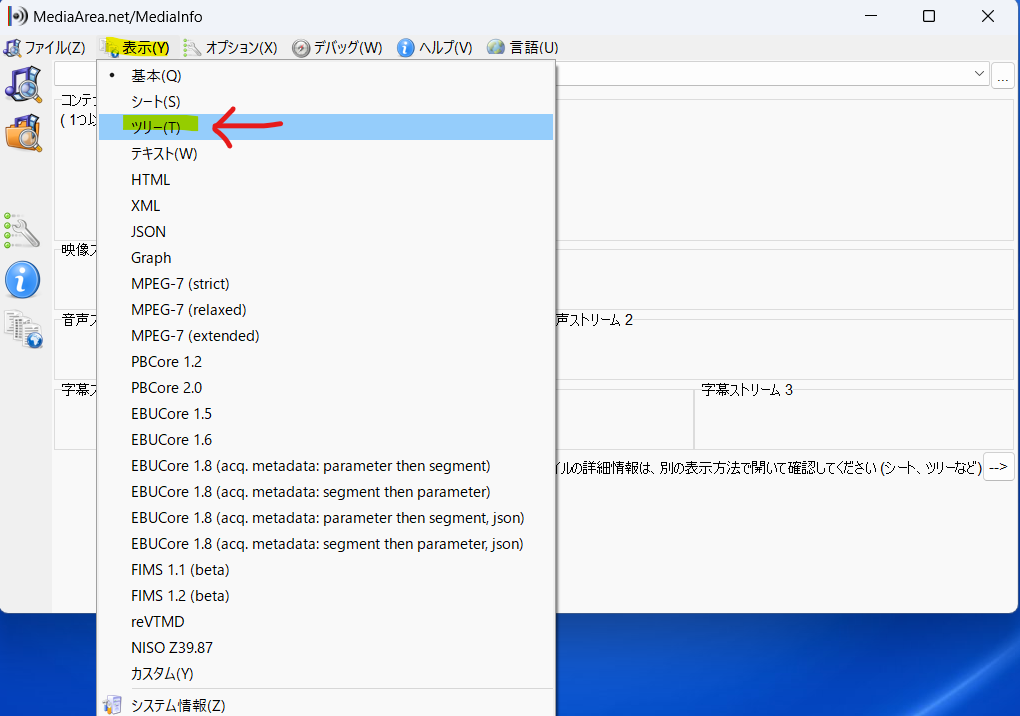
Task: Choose EBUCore 1.6 format
Action: pyautogui.click(x=326, y=440)
